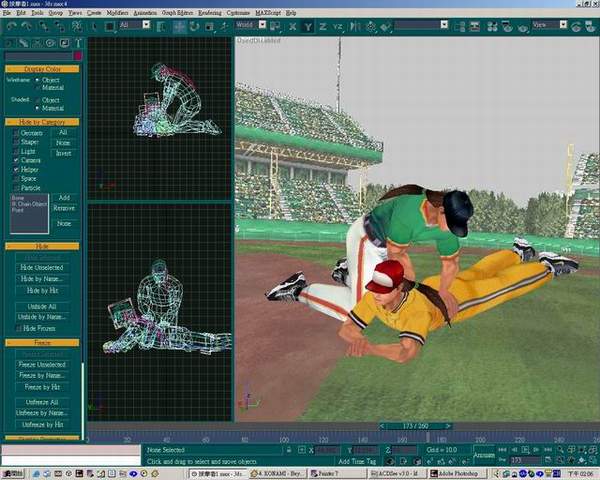Click the Unfreeze All button
Image resolution: width=600 pixels, height=480 pixels.
[x=42, y=400]
